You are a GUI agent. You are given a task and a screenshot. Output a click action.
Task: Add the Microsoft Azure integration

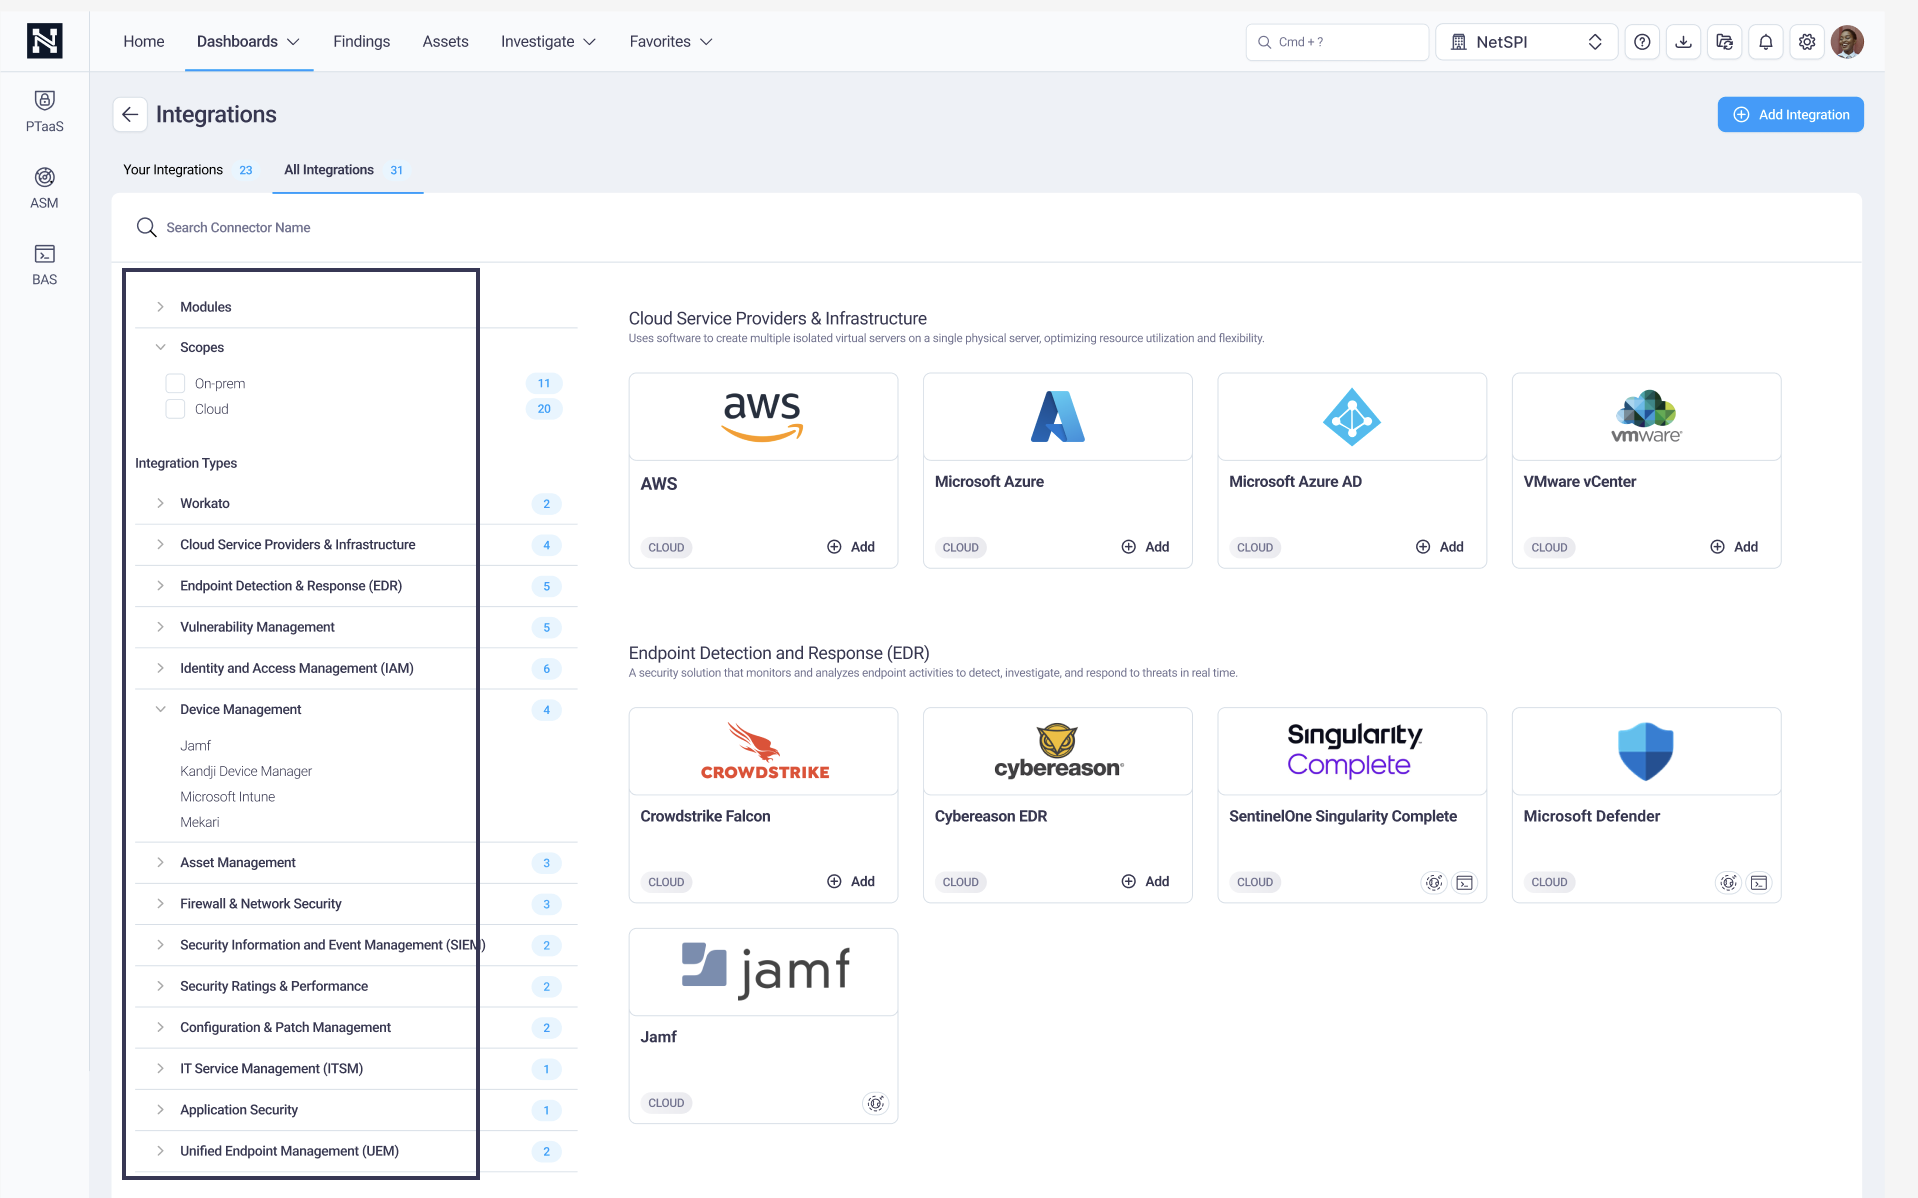(x=1145, y=547)
